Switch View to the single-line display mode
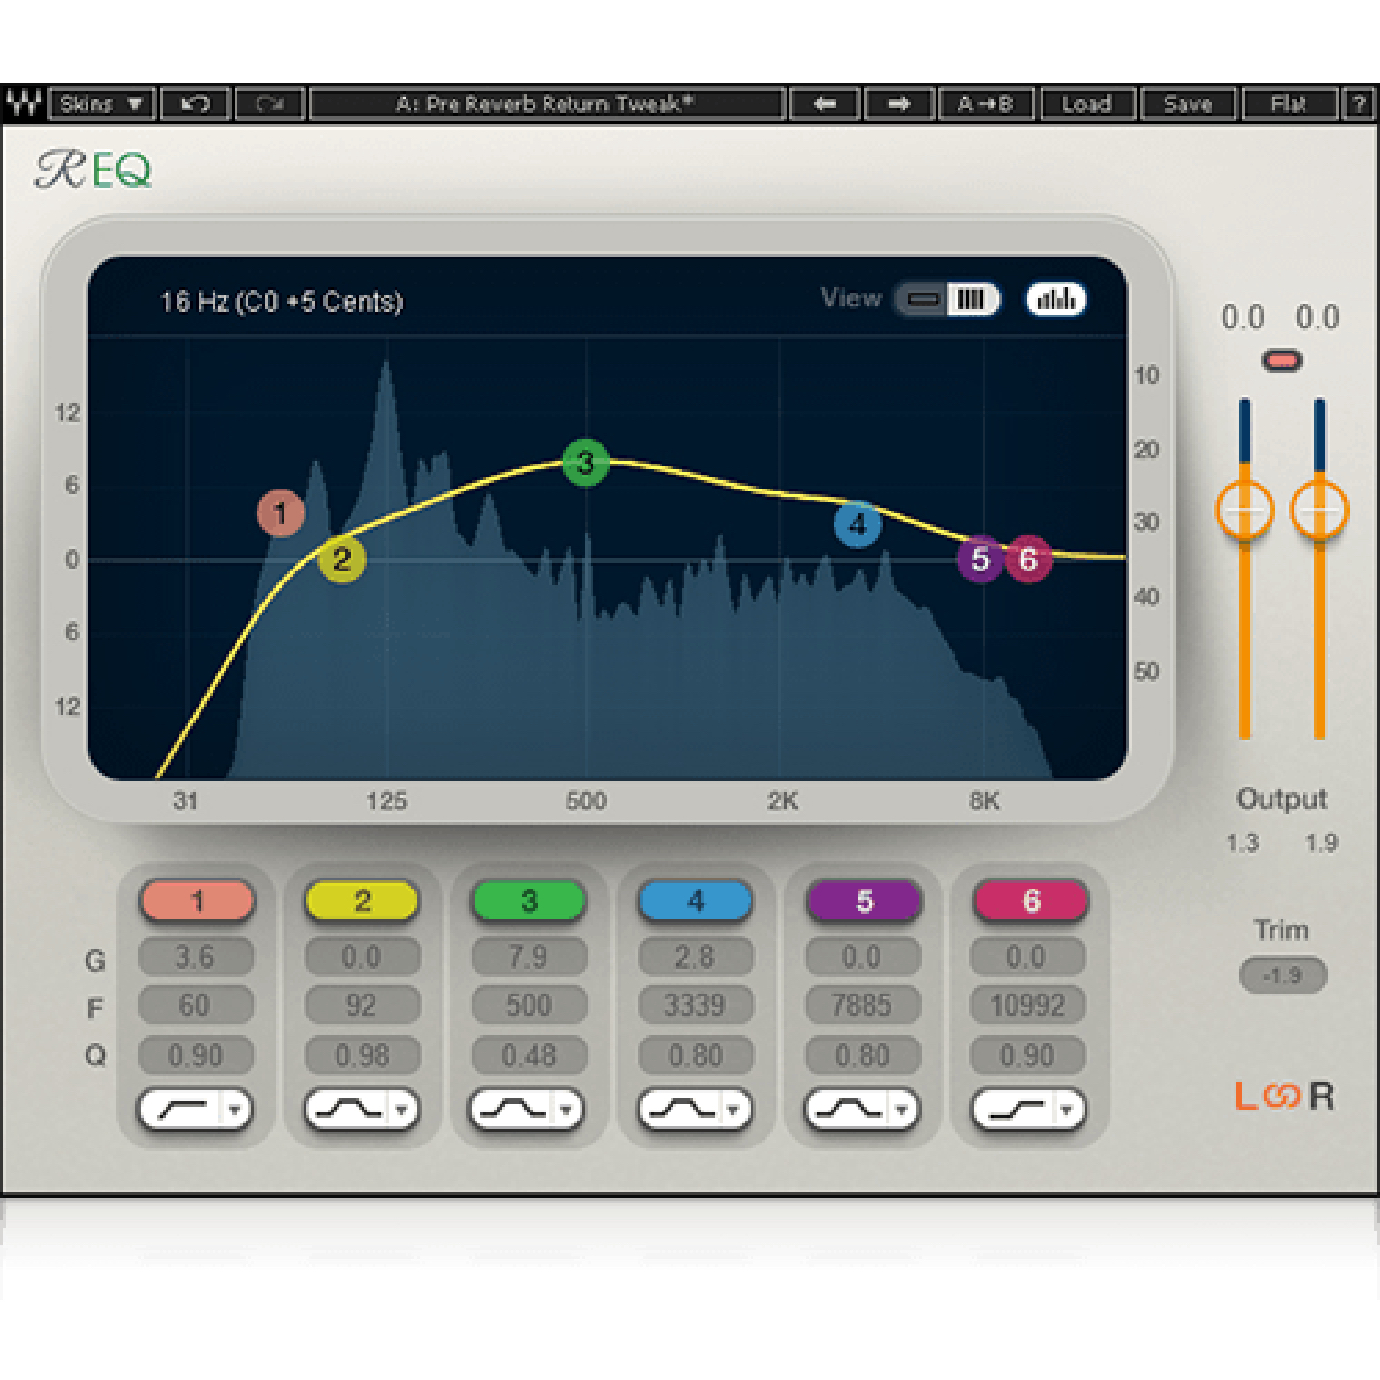Image resolution: width=1380 pixels, height=1380 pixels. coord(922,299)
